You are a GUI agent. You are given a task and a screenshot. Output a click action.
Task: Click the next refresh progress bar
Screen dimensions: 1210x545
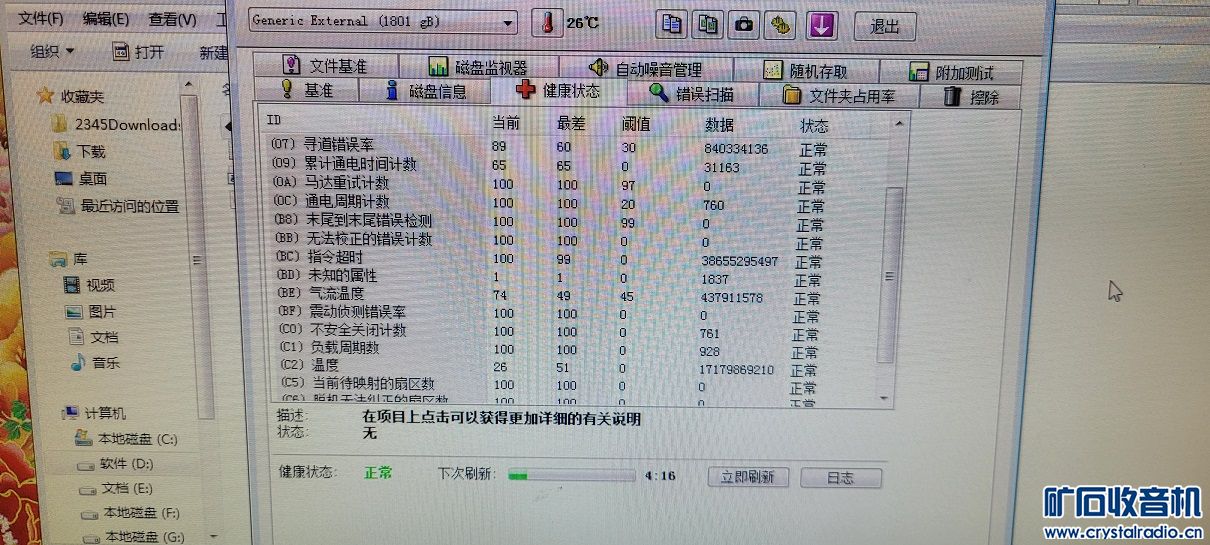571,475
